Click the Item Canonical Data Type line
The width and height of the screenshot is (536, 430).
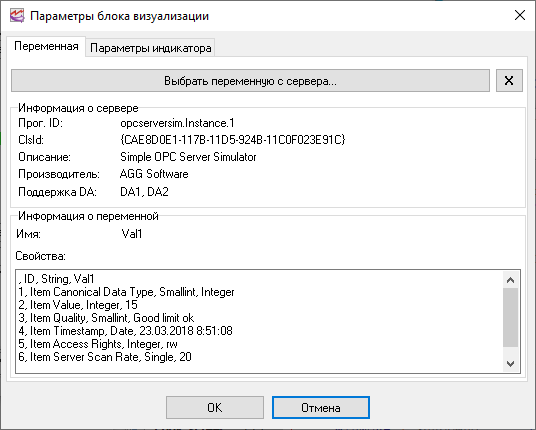coord(126,292)
